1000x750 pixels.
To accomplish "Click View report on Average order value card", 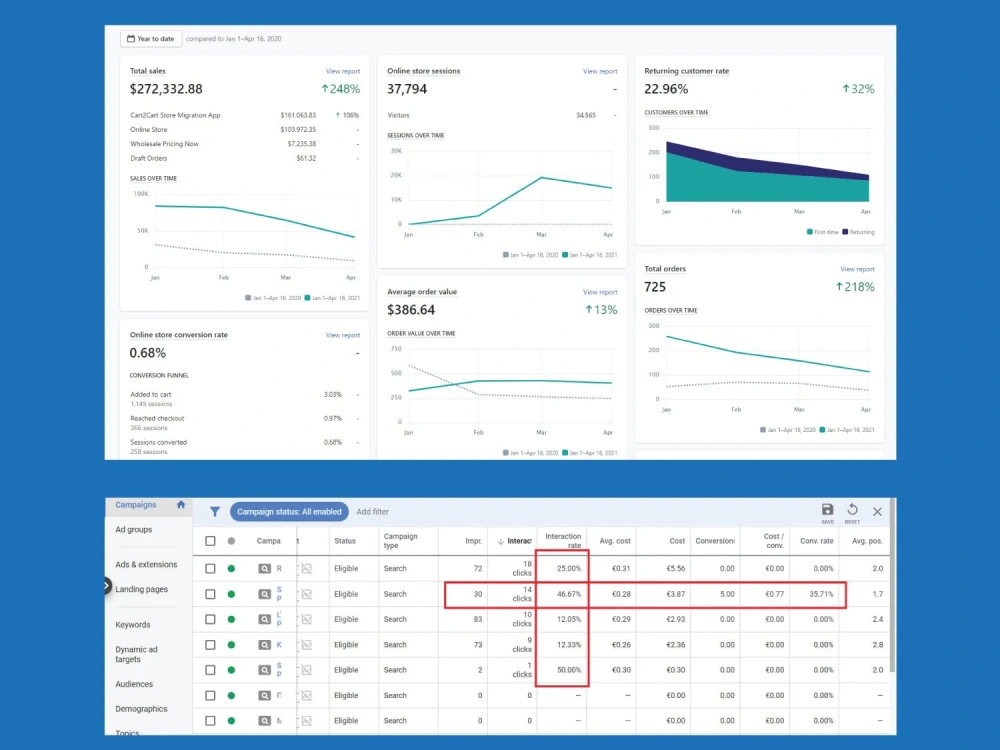I will tap(599, 292).
